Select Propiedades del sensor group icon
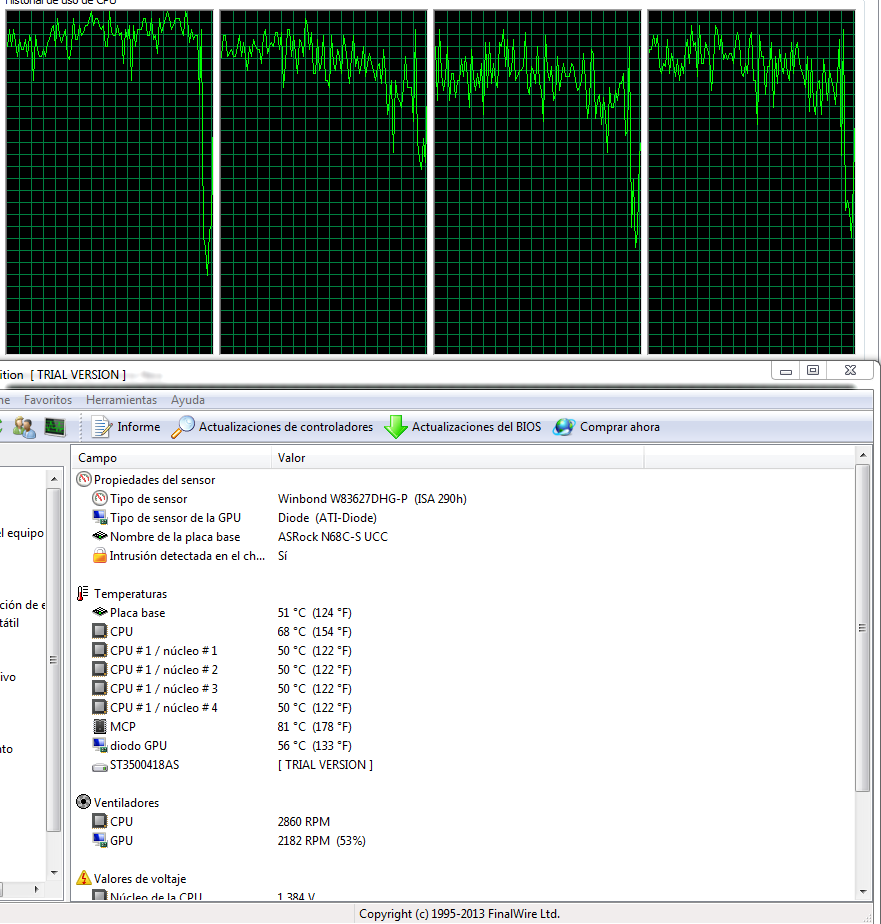881x924 pixels. pos(84,480)
